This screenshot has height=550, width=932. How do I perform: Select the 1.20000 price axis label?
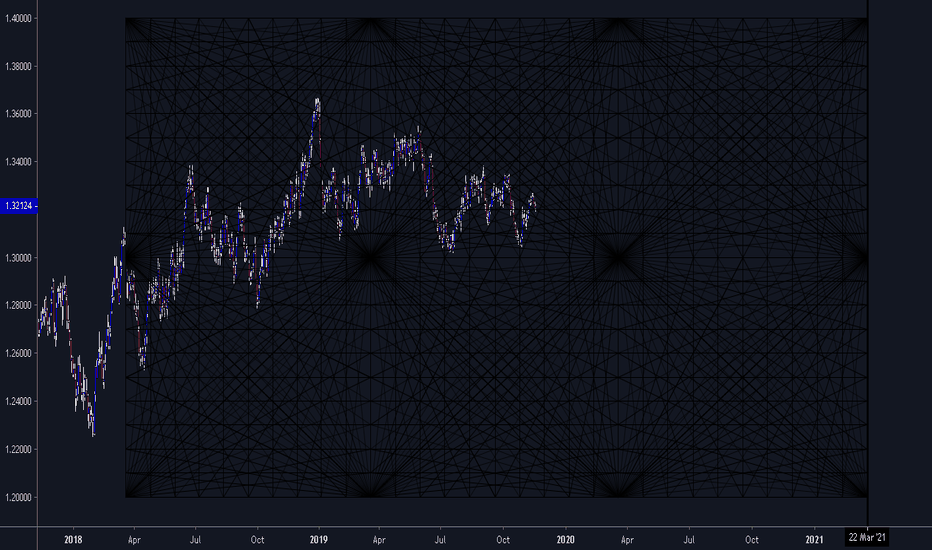(x=18, y=497)
